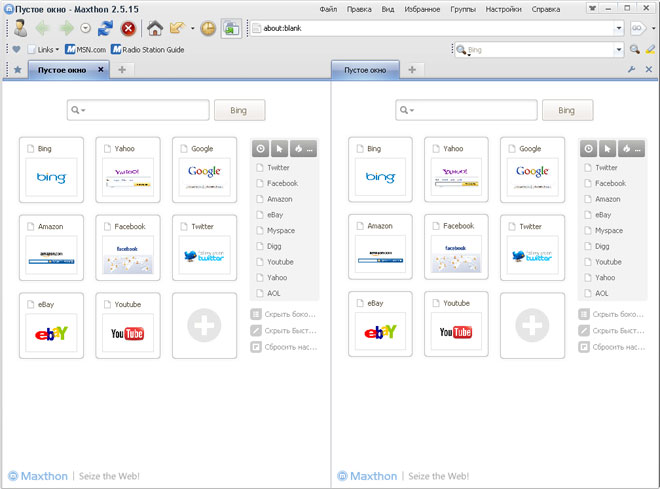
Task: Go back with the green left arrow
Action: [43, 28]
